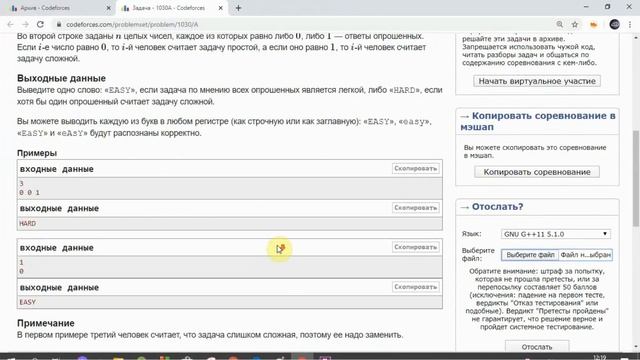Screen dimensions: 640x360
Task: Open a new browser tab
Action: pos(238,8)
